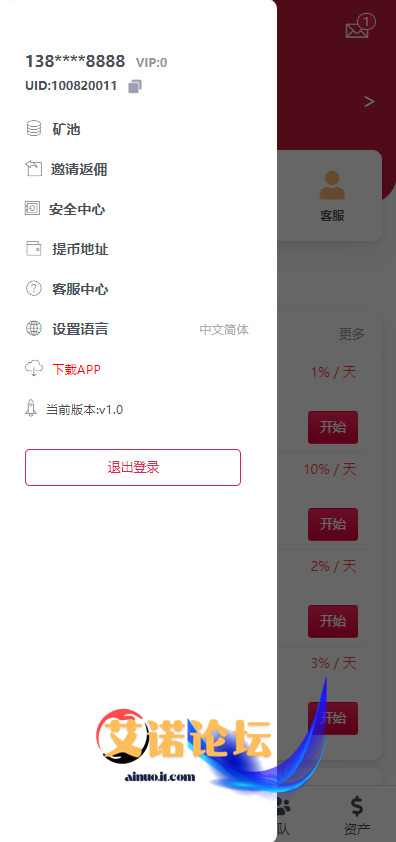
Task: Click the red 下载APP link
Action: coord(76,369)
